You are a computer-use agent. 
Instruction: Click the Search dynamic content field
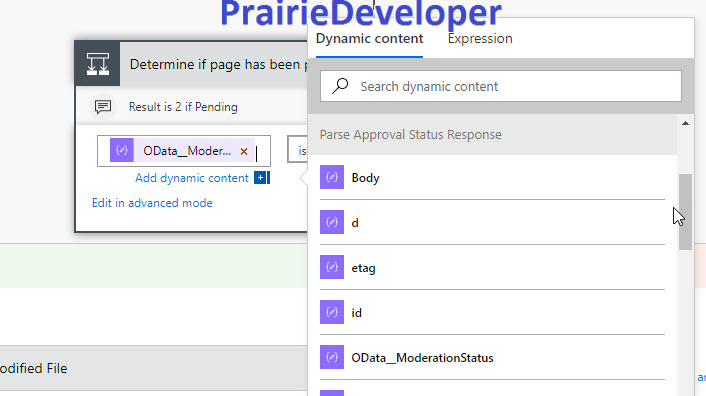pos(501,86)
